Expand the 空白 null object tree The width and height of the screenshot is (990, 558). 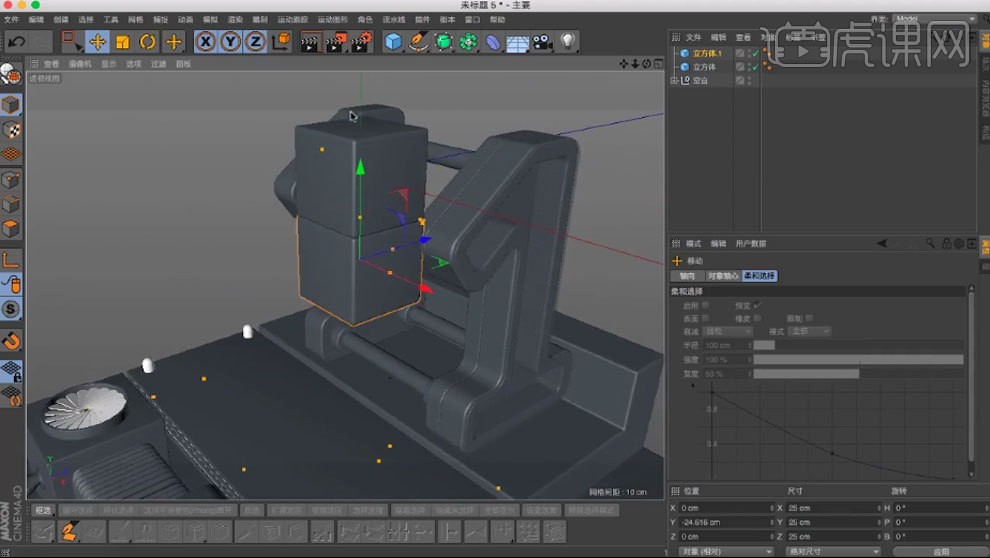click(x=674, y=81)
